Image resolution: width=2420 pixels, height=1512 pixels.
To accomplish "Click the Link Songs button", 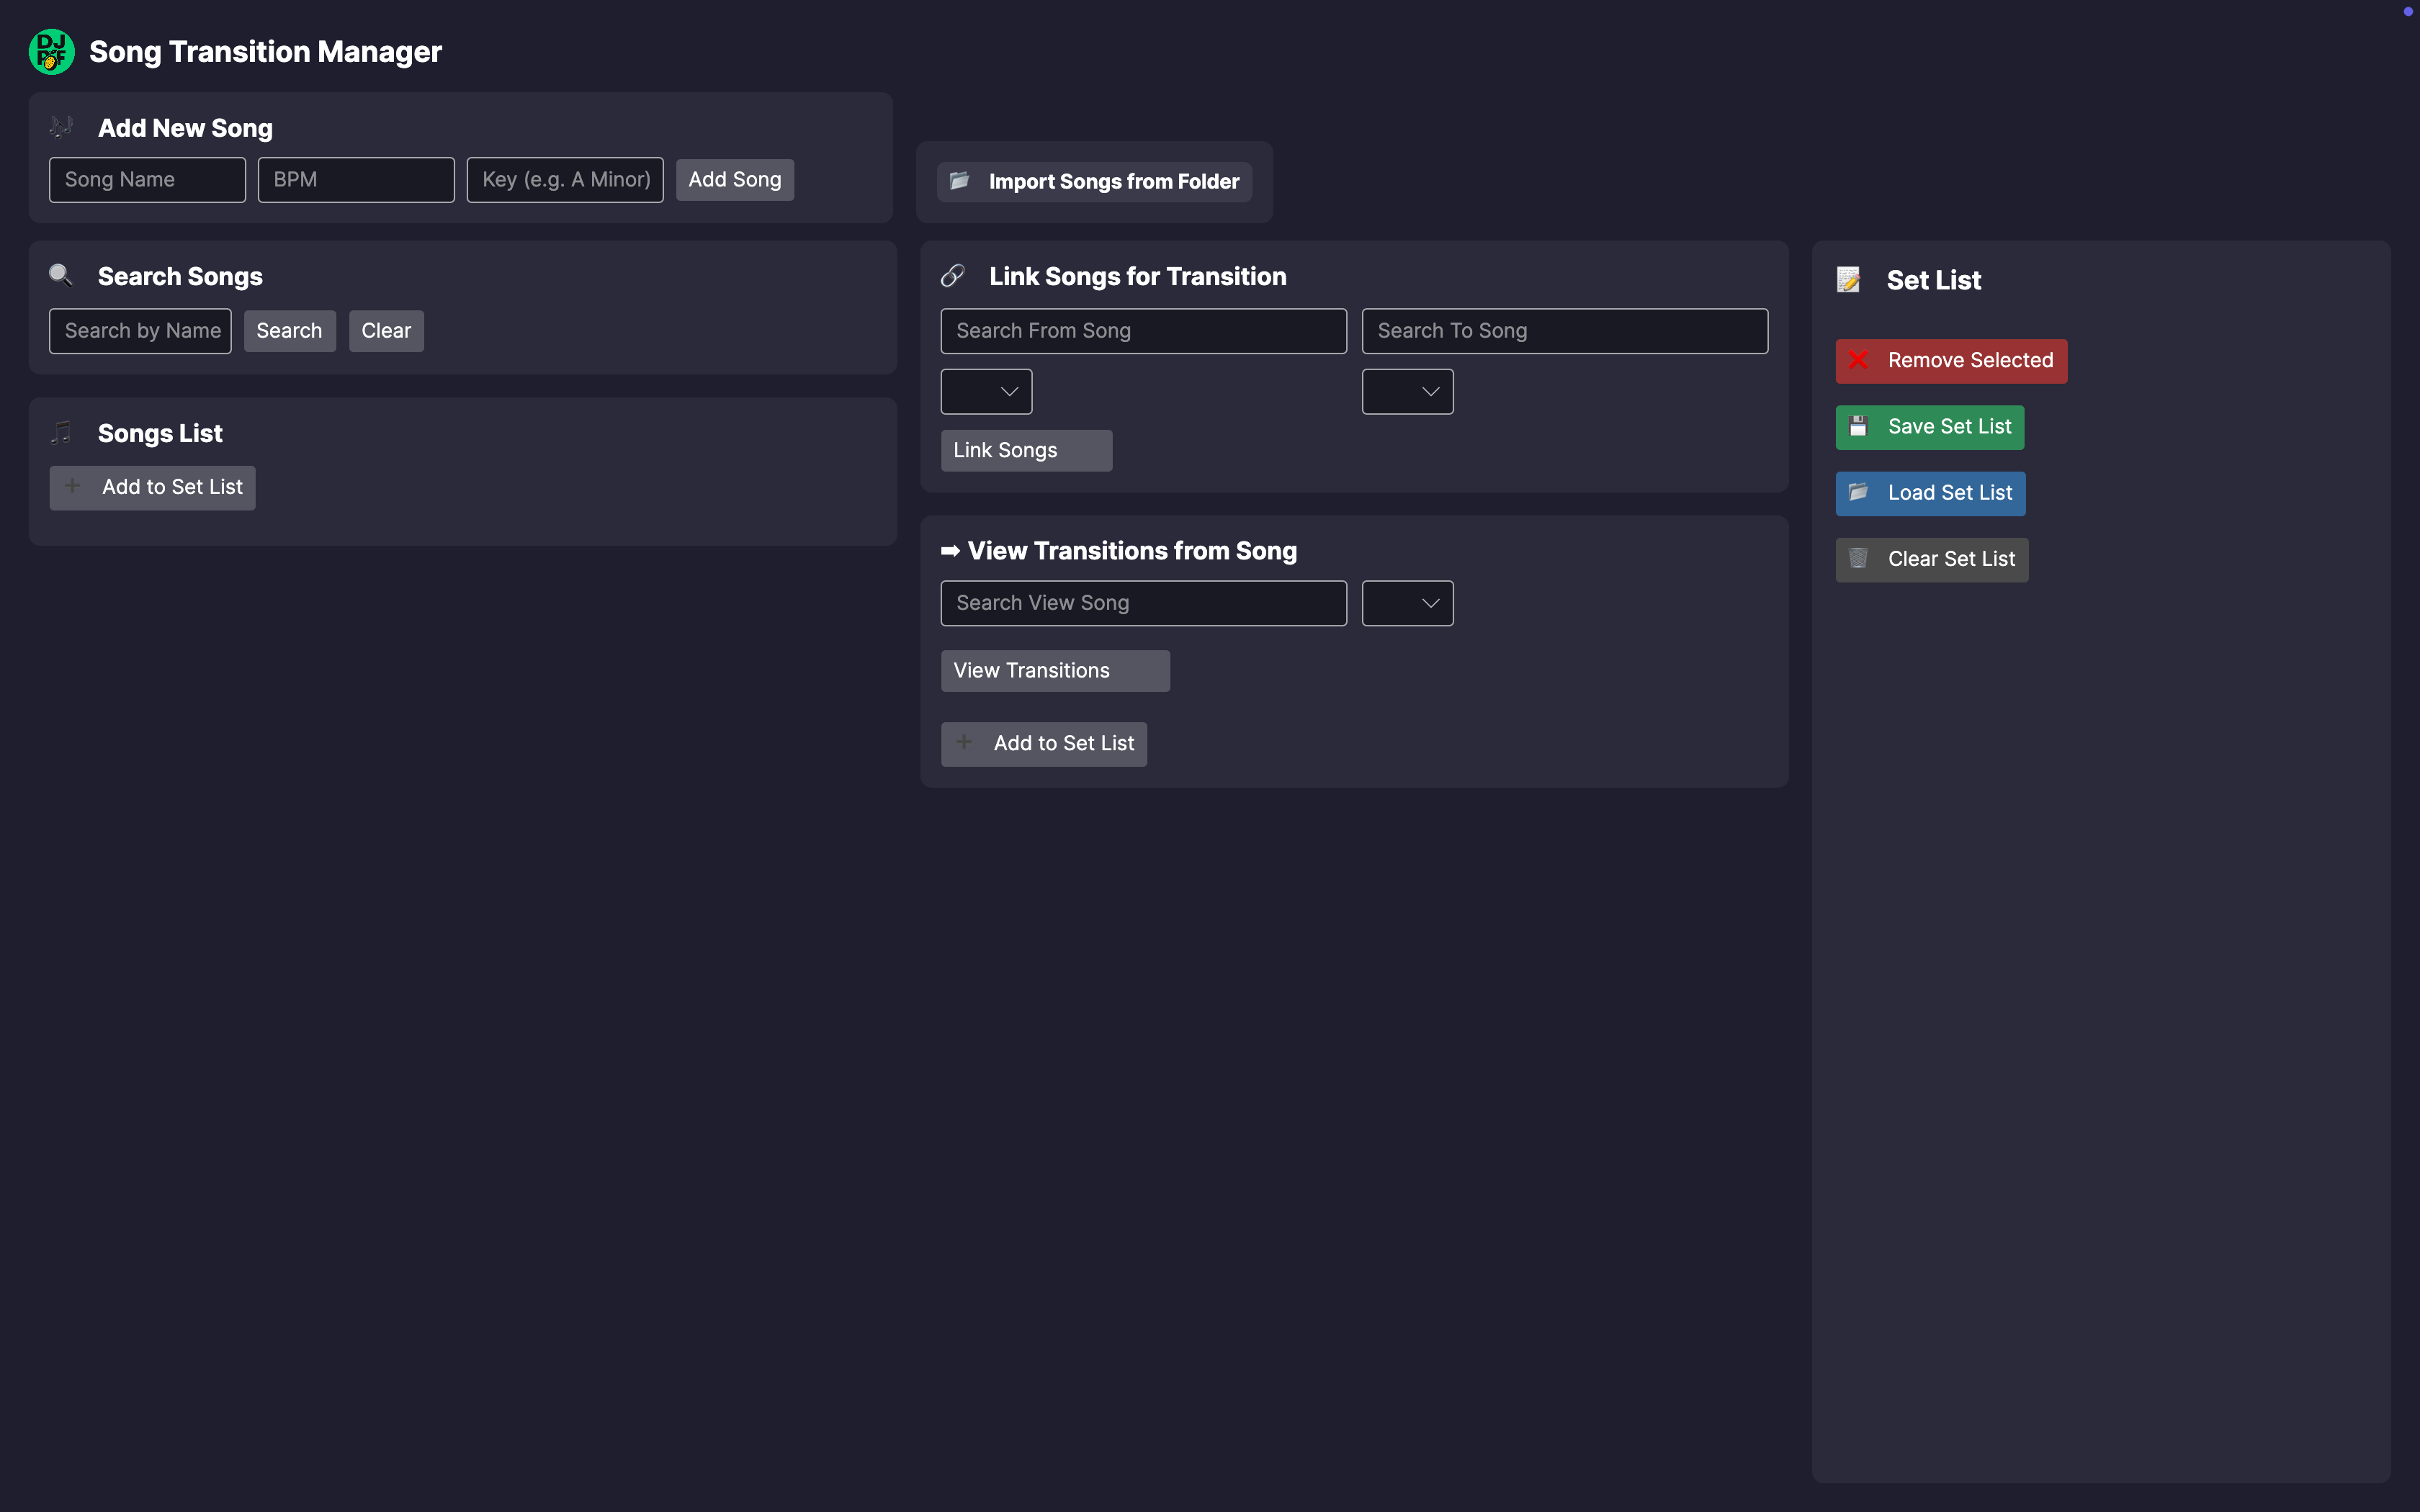I will pyautogui.click(x=1026, y=451).
